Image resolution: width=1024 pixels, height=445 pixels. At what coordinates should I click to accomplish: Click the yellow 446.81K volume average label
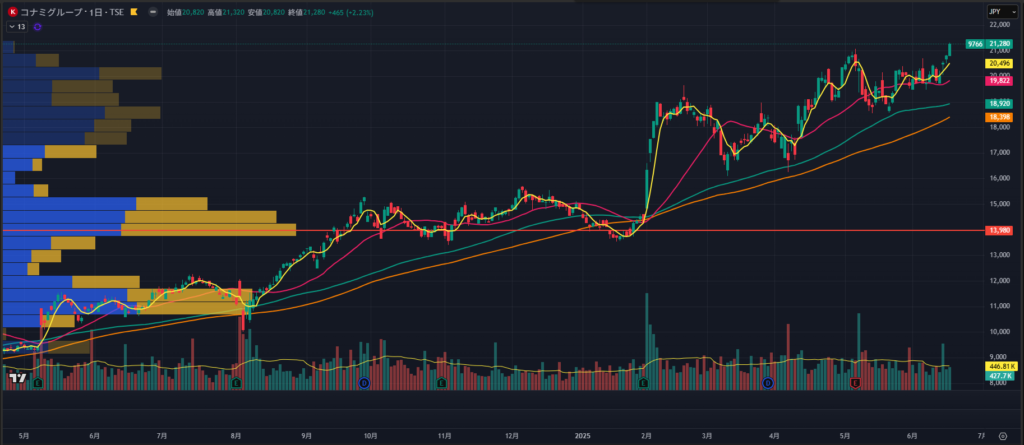coord(999,367)
